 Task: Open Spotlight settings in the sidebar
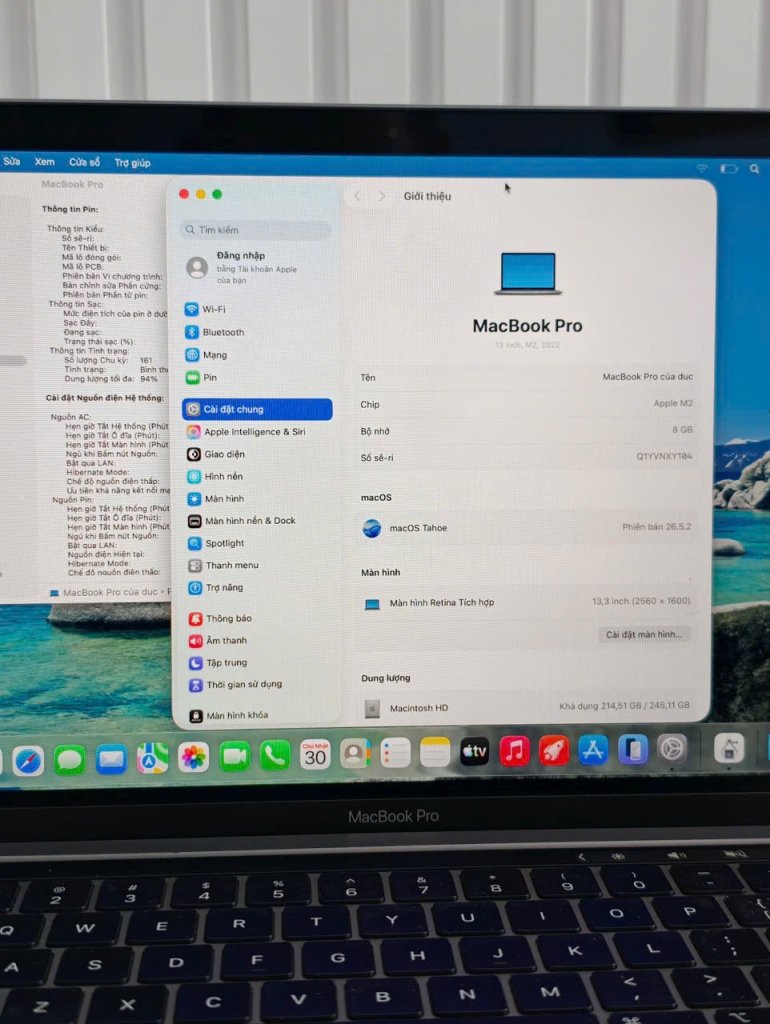tap(216, 543)
